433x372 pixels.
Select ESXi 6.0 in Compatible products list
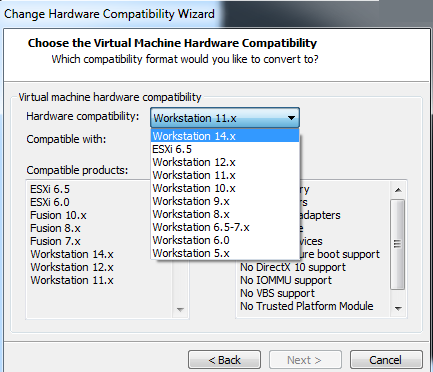point(50,202)
